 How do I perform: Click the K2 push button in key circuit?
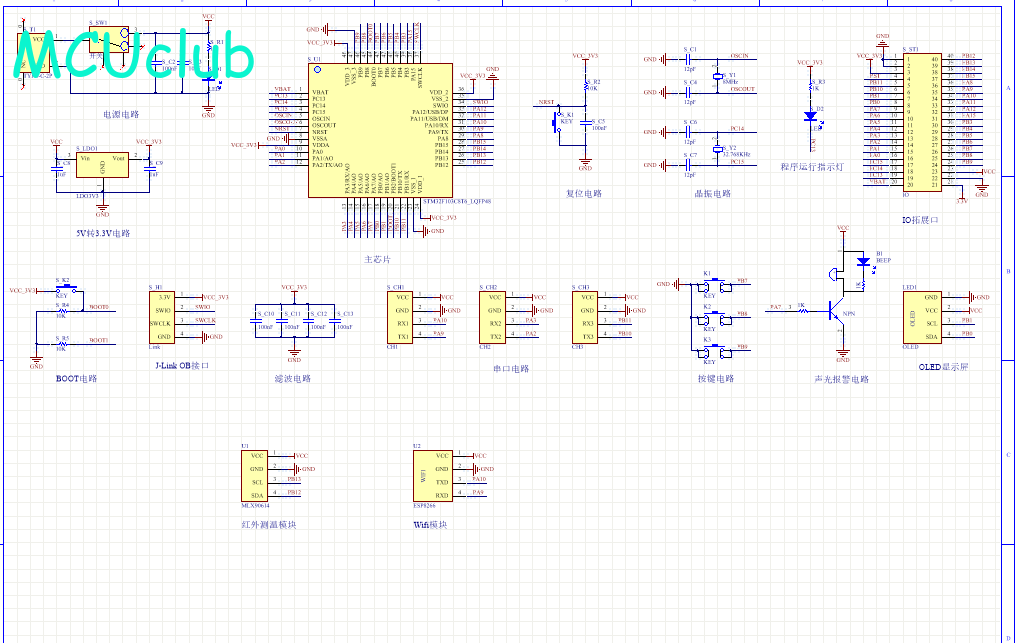(714, 317)
